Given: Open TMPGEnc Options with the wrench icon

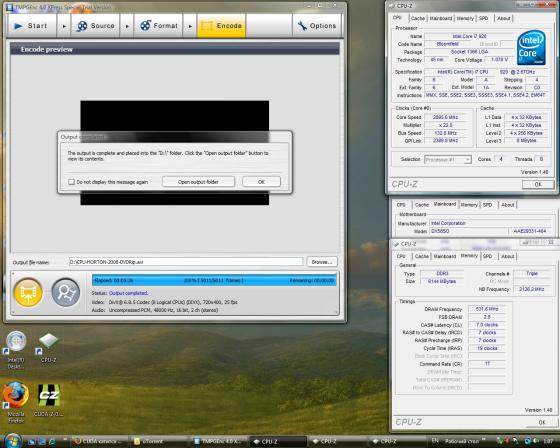Looking at the screenshot, I should (317, 26).
